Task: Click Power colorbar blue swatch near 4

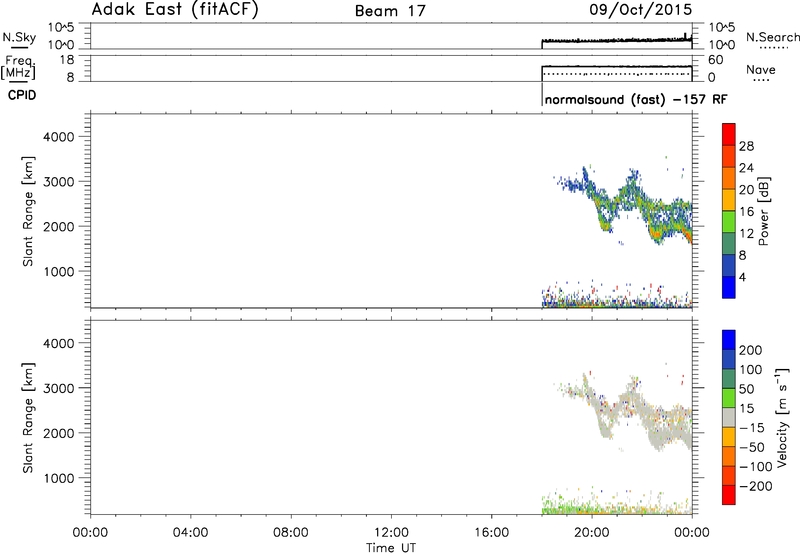Action: (729, 287)
